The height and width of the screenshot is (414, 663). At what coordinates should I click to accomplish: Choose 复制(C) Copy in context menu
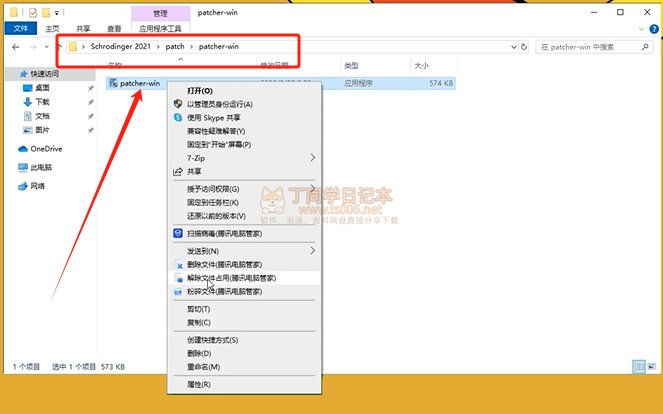244,323
